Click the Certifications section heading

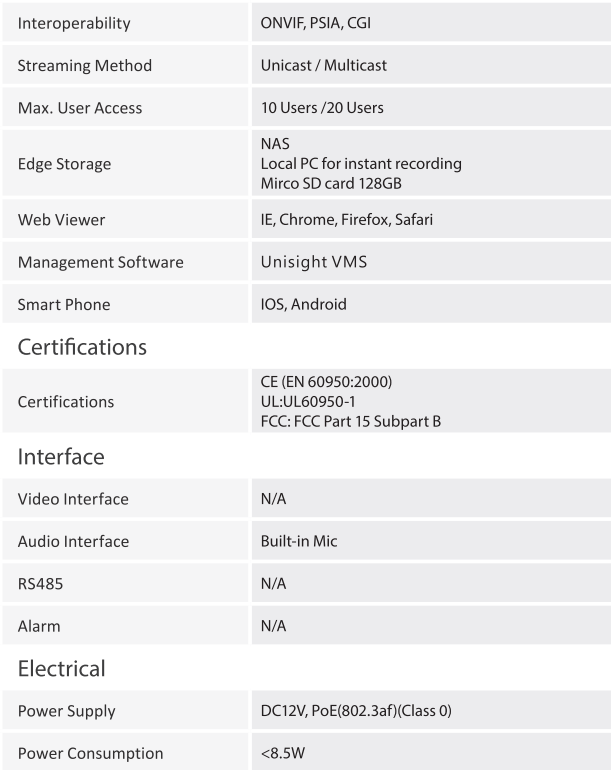pyautogui.click(x=82, y=347)
